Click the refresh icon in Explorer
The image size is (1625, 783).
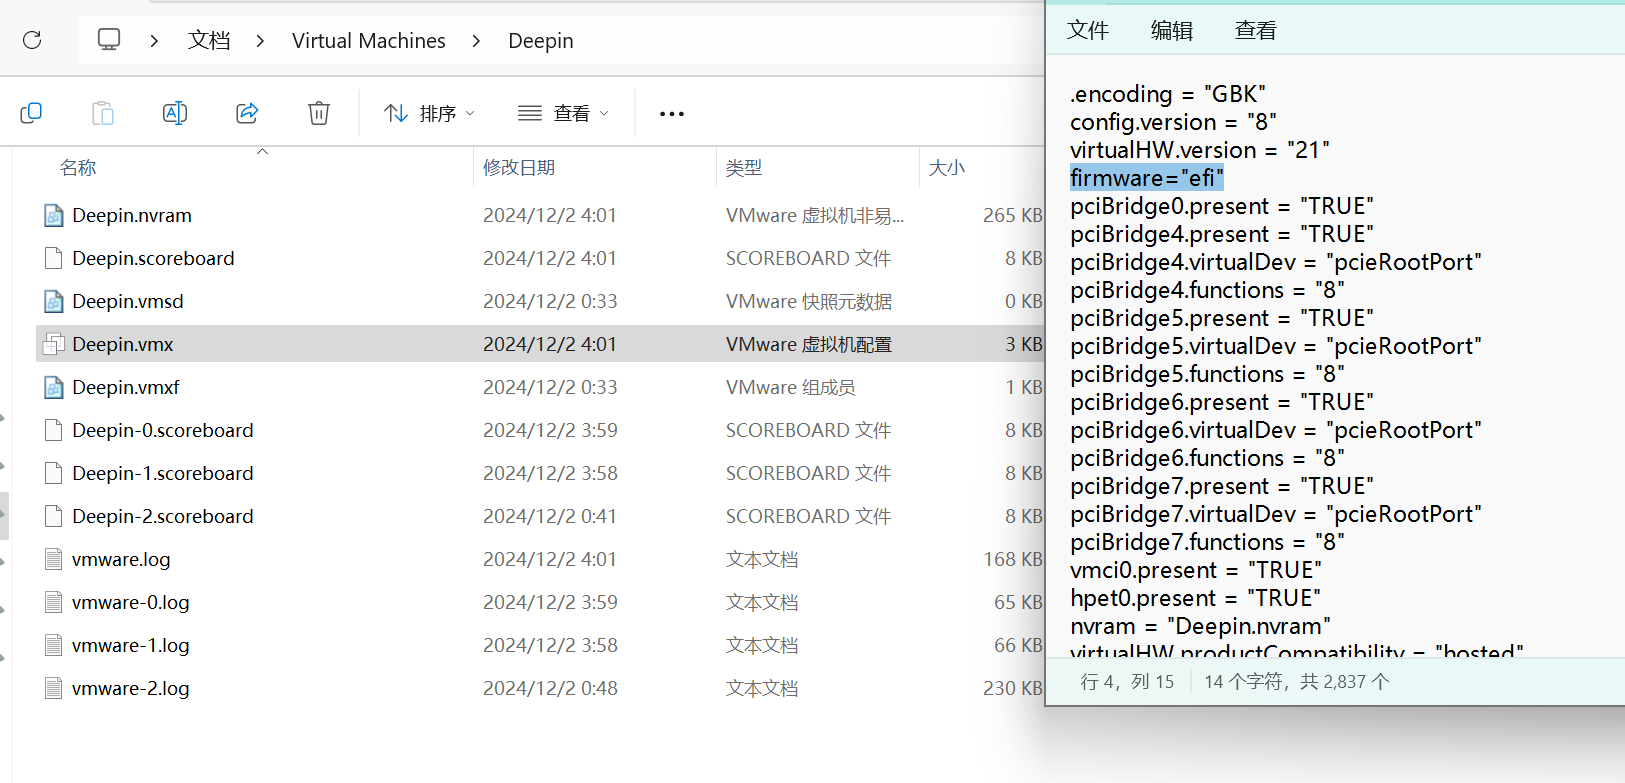coord(32,40)
